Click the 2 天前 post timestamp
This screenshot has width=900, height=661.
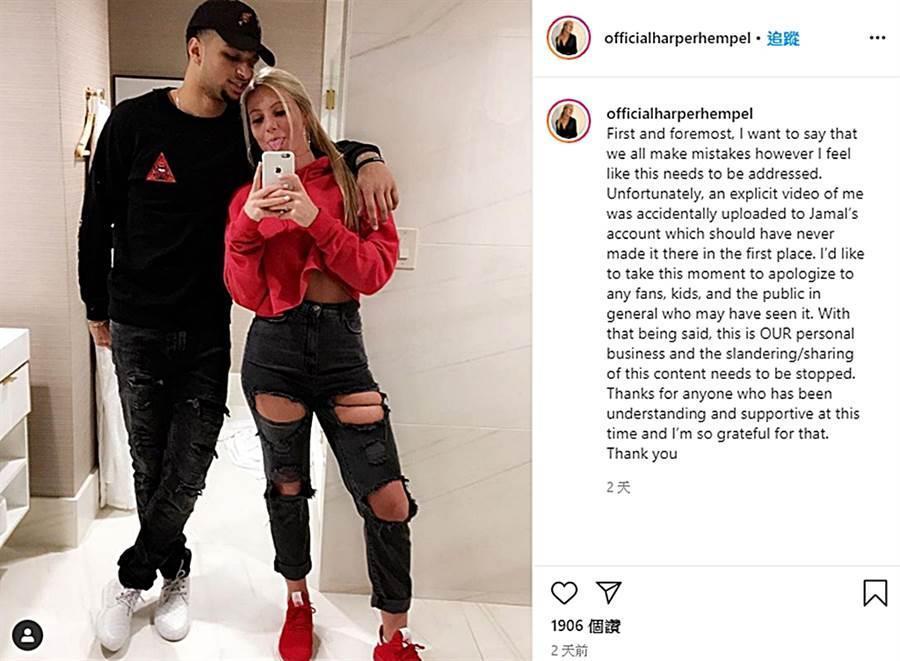pos(569,651)
